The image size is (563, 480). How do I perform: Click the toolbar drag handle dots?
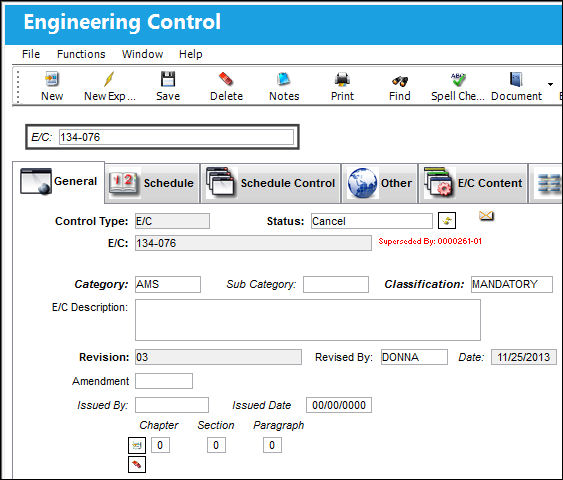(x=18, y=86)
